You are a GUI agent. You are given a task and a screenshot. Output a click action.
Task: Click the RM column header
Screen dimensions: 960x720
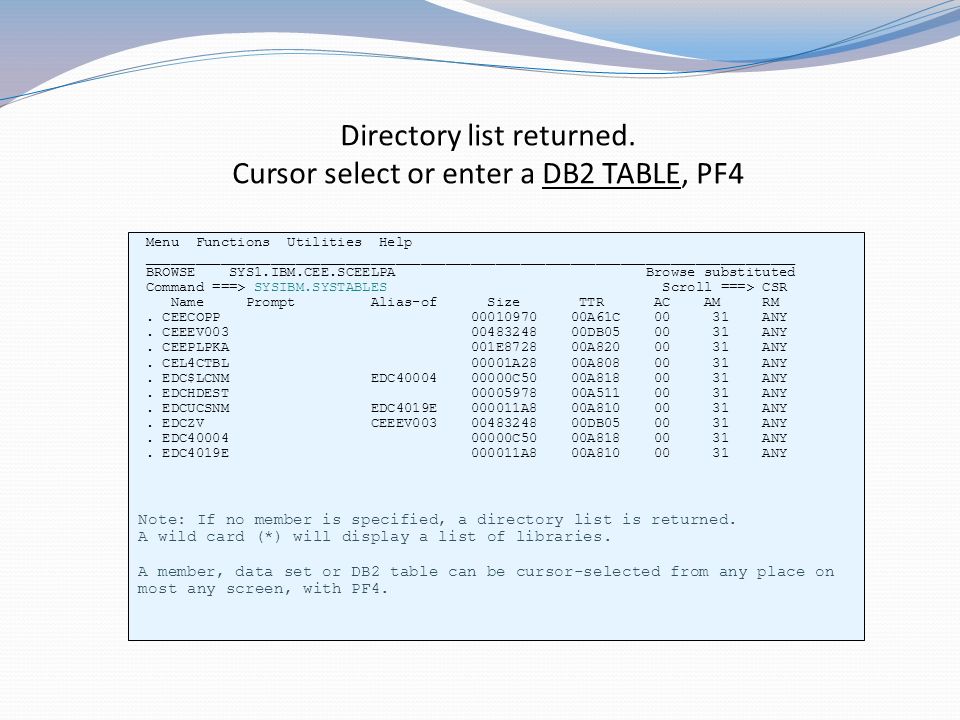tap(770, 302)
